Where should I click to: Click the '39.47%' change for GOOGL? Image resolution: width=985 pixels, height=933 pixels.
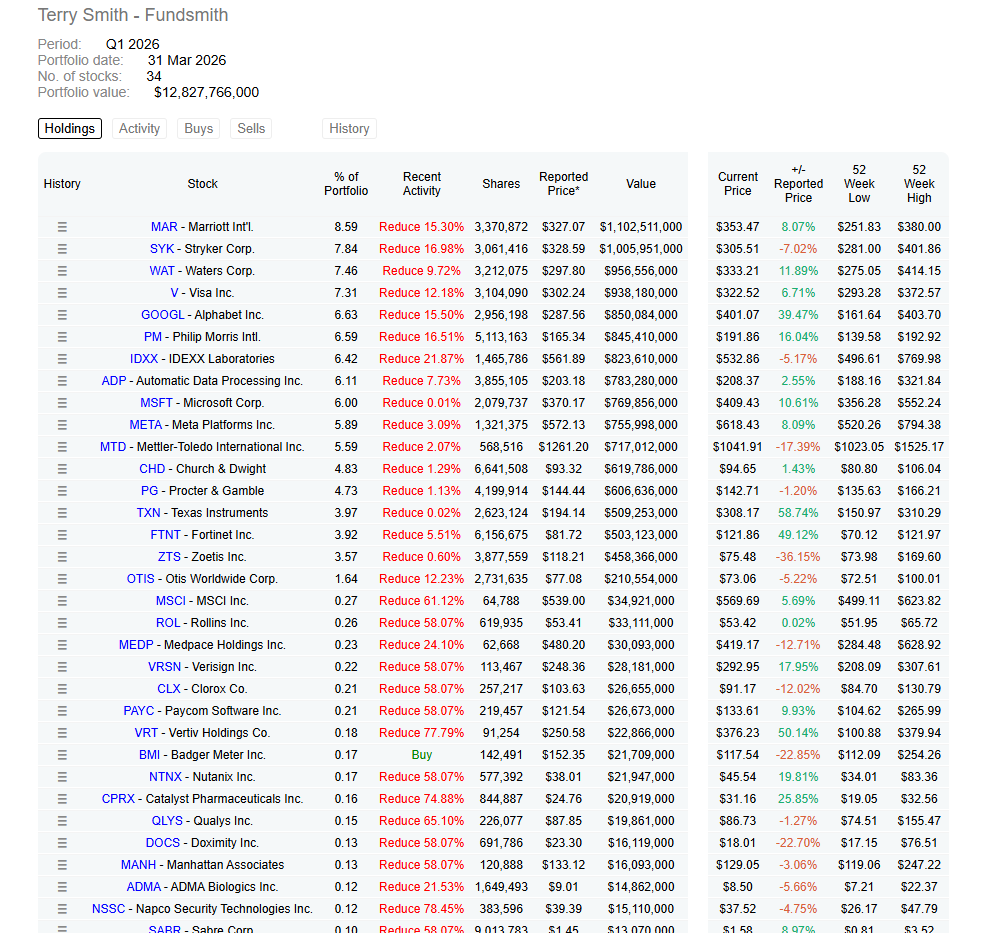[x=798, y=315]
